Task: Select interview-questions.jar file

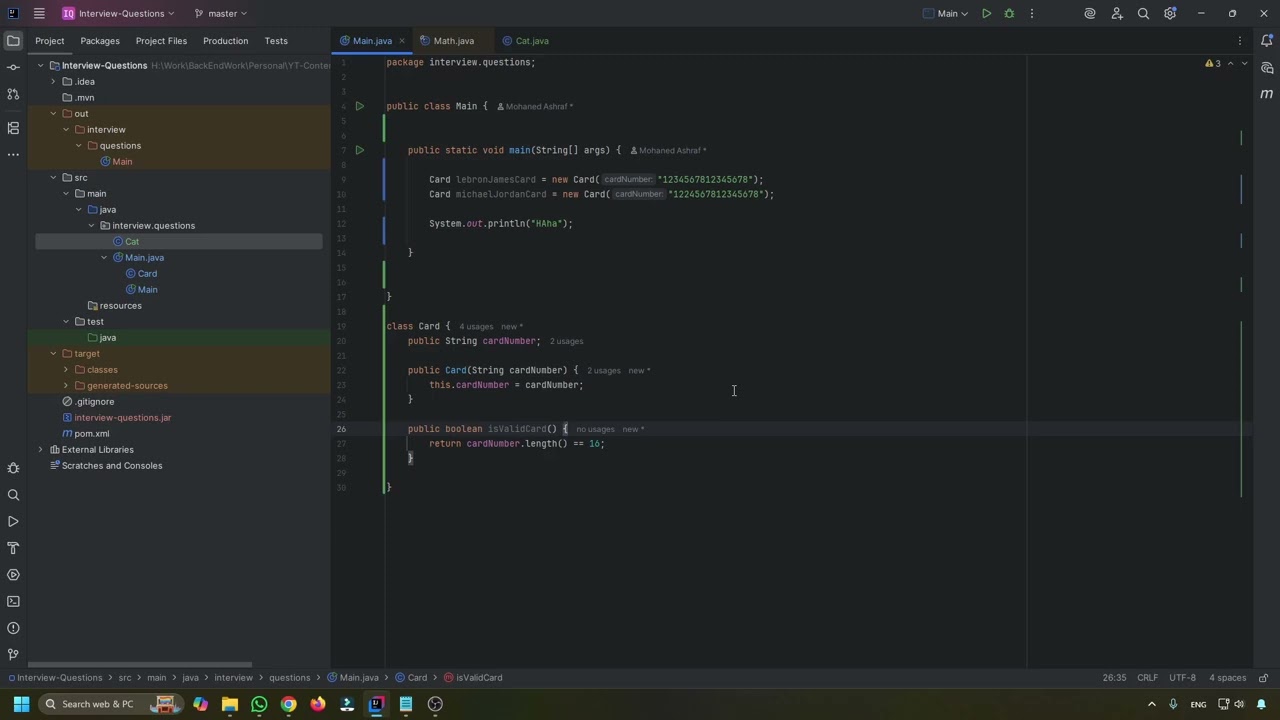Action: (116, 418)
